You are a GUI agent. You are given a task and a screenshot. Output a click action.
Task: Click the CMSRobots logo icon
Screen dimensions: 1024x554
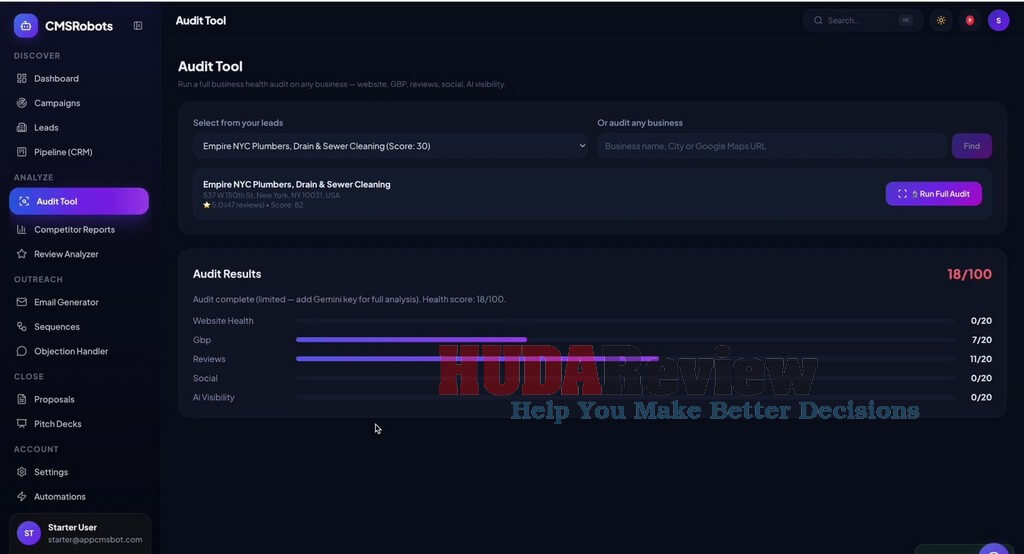pyautogui.click(x=25, y=25)
